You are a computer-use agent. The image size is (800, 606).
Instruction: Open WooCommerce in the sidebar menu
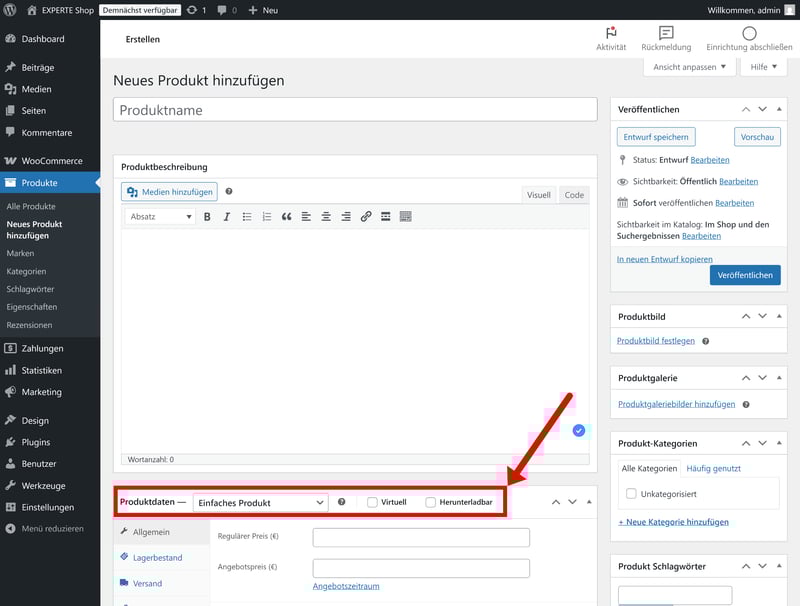(x=51, y=161)
